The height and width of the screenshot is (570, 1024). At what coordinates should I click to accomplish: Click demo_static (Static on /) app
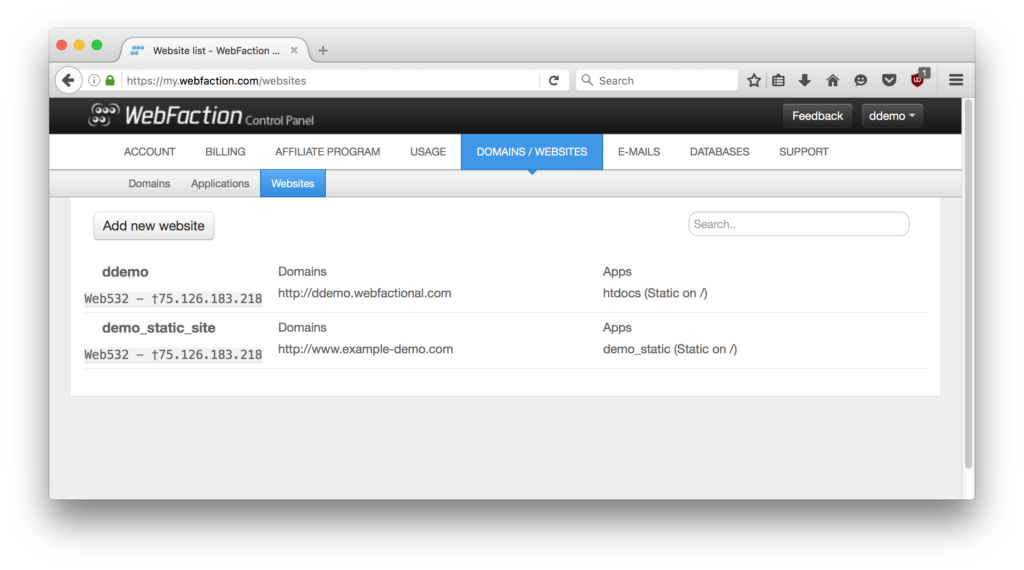pyautogui.click(x=670, y=349)
